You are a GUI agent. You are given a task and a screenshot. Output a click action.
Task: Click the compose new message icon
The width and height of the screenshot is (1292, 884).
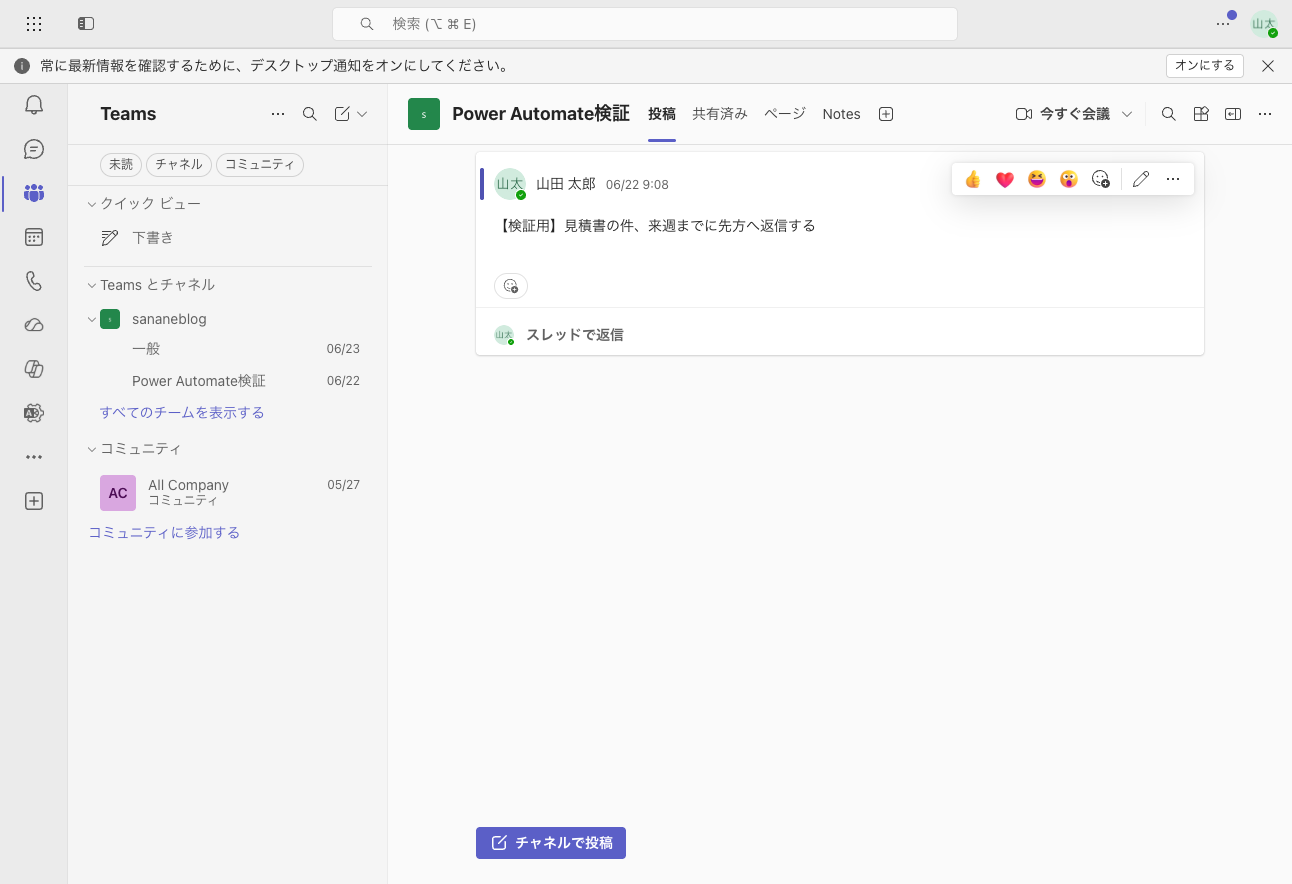342,114
